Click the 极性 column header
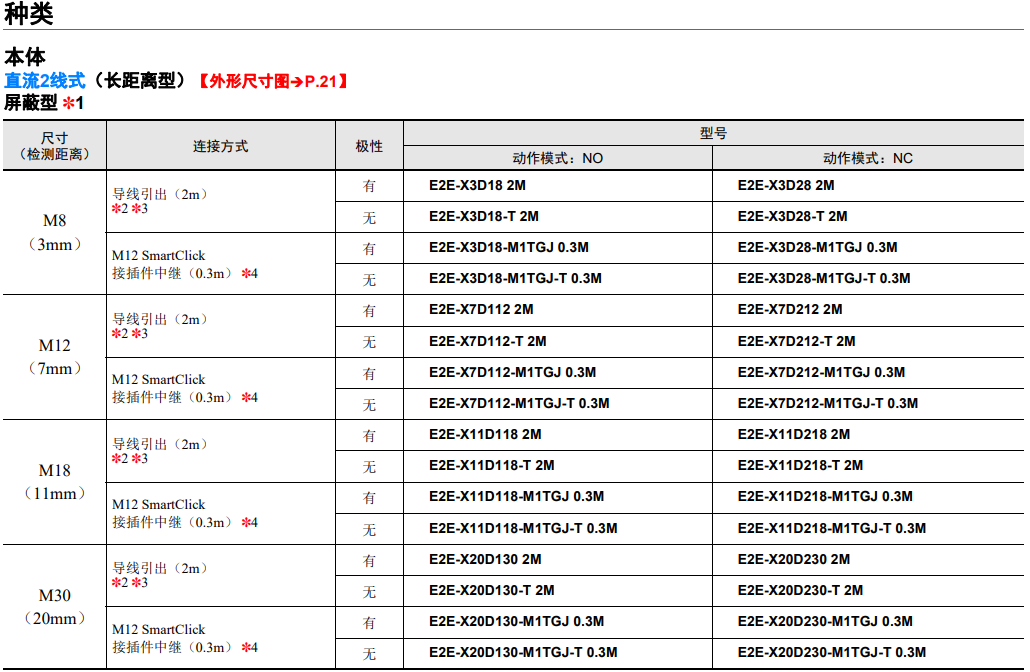Image resolution: width=1030 pixels, height=672 pixels. [x=369, y=146]
